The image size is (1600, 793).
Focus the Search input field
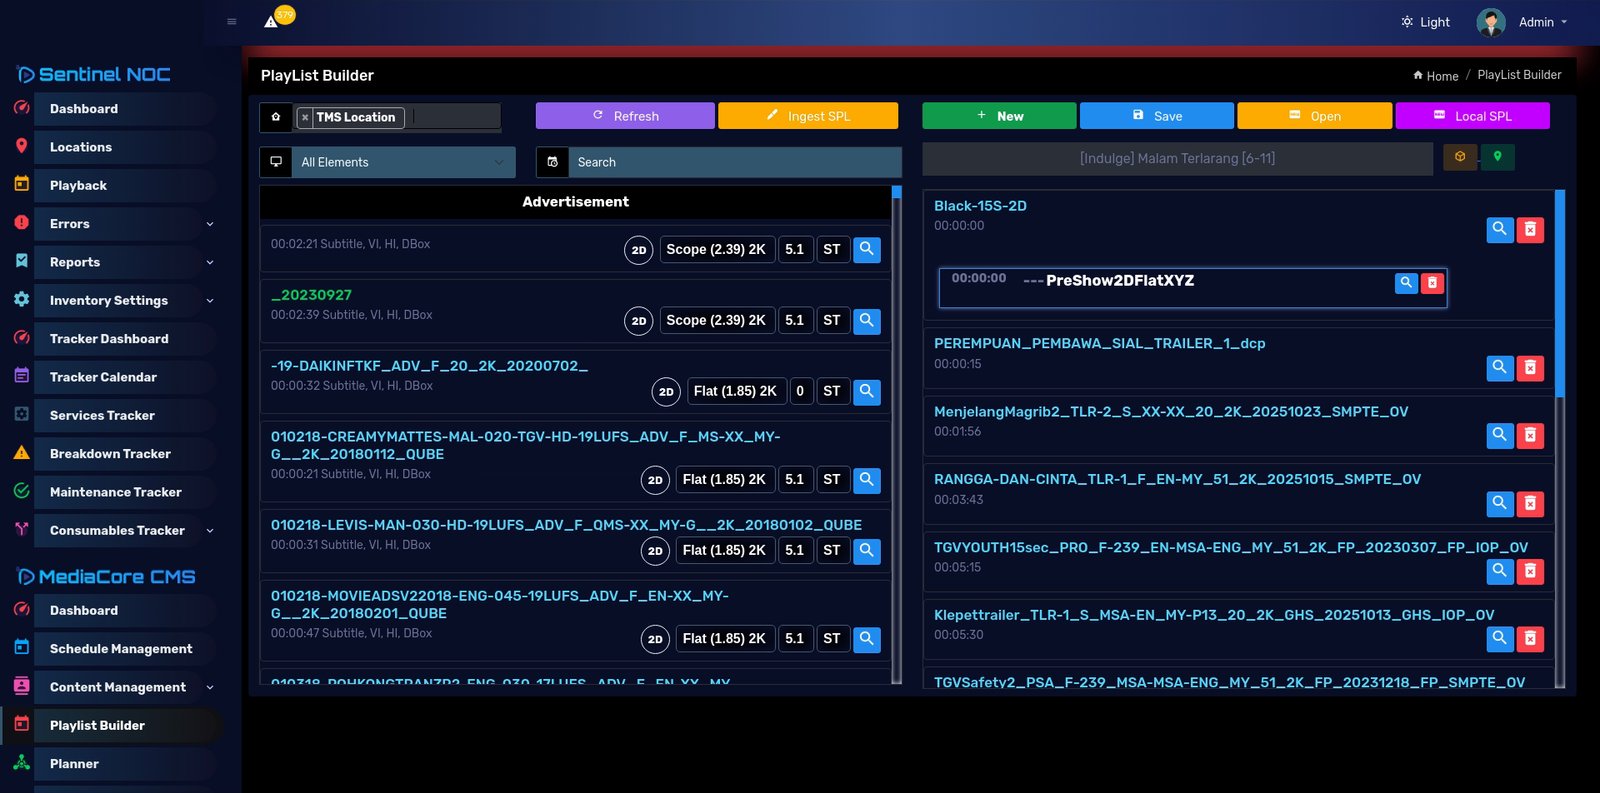pyautogui.click(x=734, y=162)
